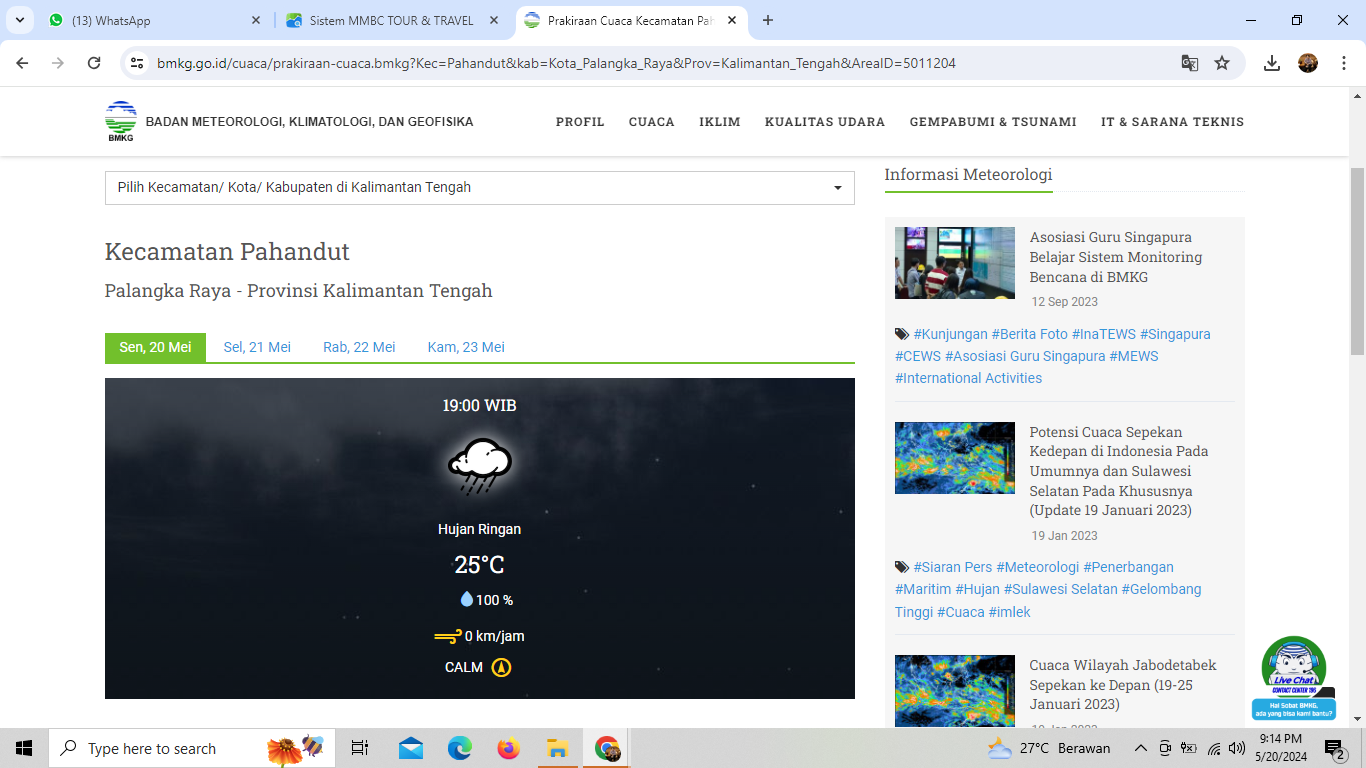Screen dimensions: 1366x768
Task: Close the Prakiraan Cuaca tab
Action: pyautogui.click(x=732, y=20)
